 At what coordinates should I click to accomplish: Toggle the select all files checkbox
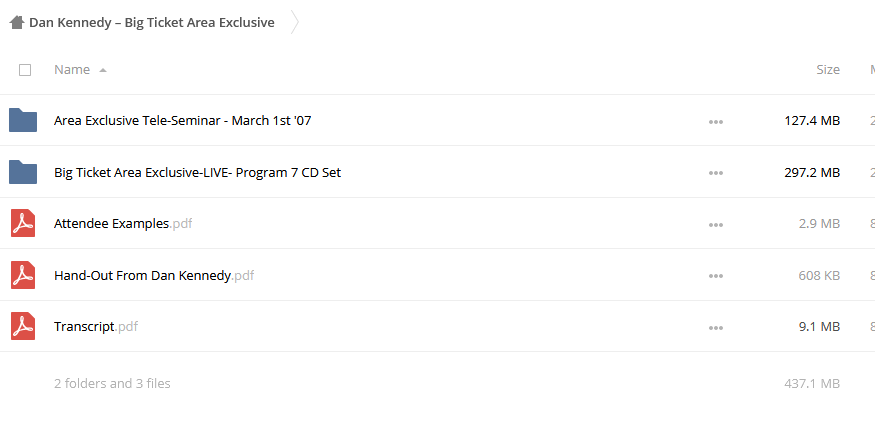coord(25,70)
